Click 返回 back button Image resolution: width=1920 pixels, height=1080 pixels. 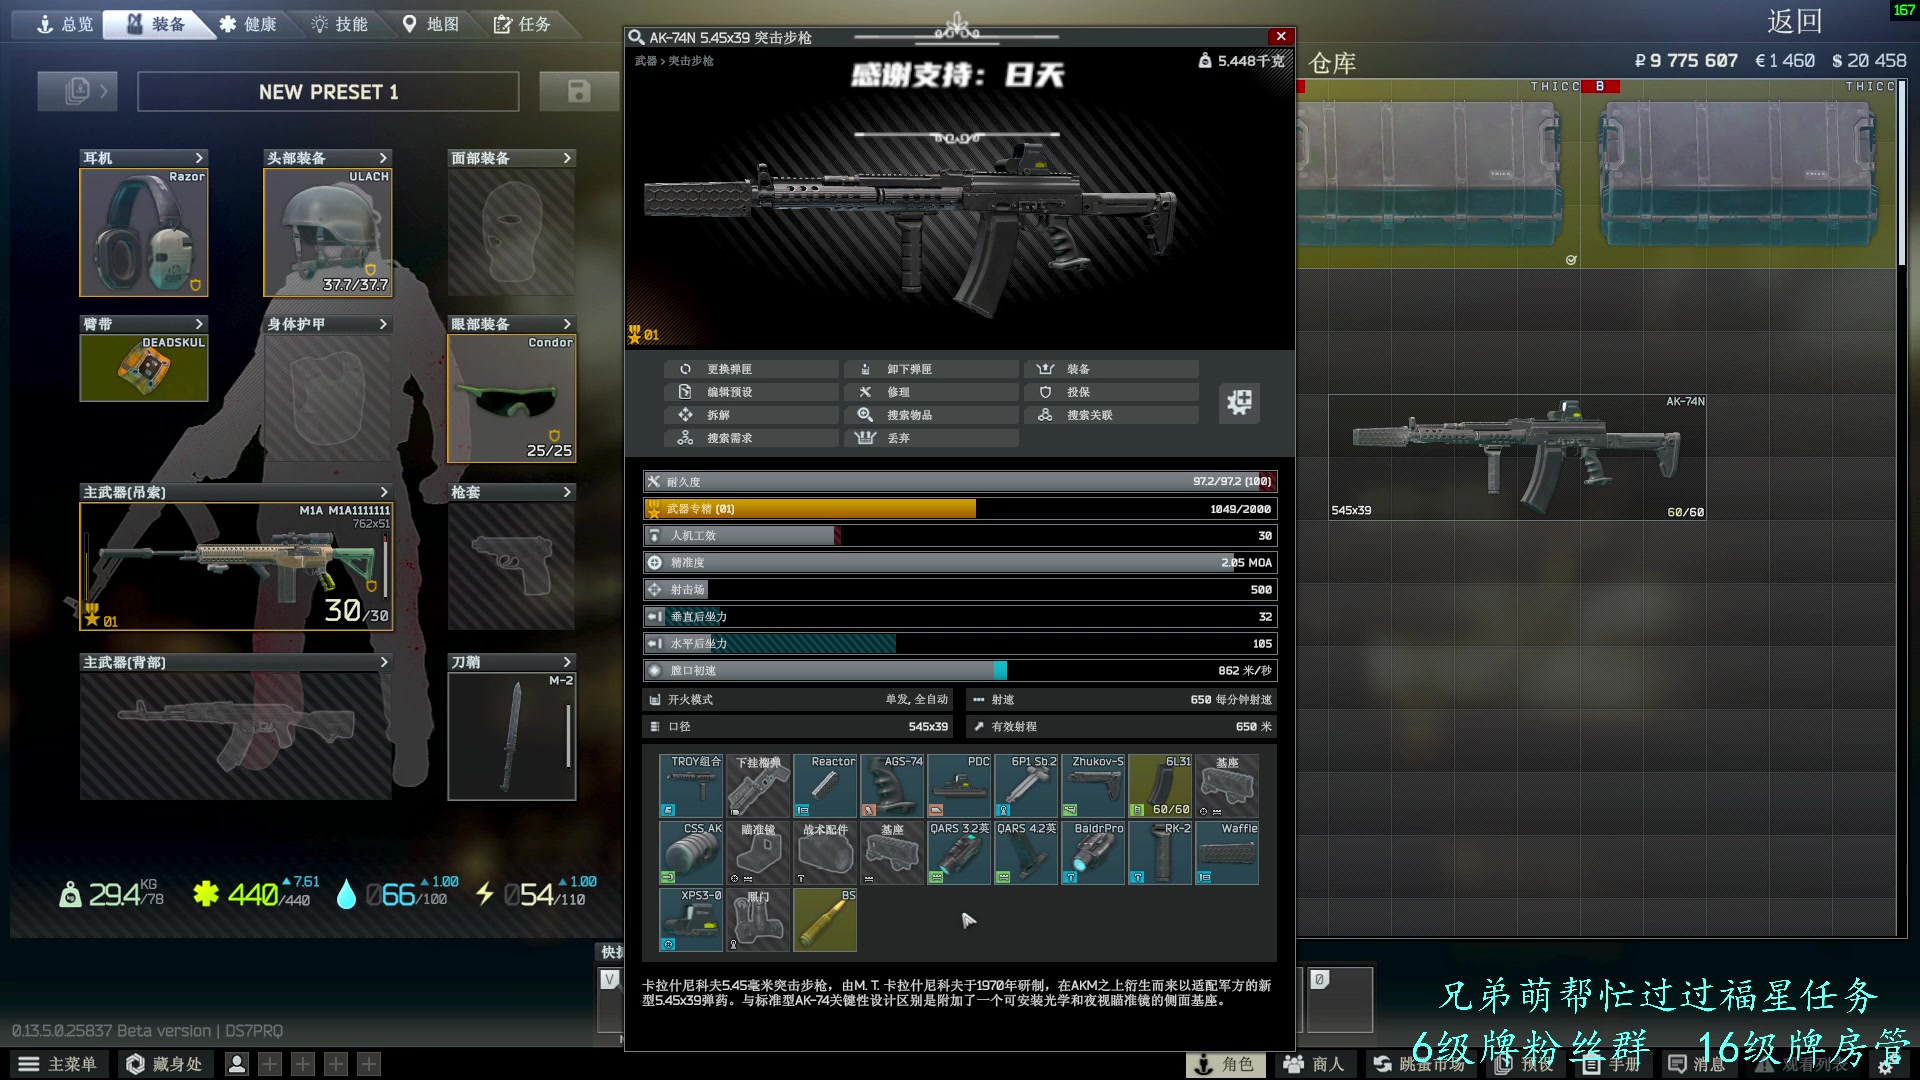point(1795,22)
